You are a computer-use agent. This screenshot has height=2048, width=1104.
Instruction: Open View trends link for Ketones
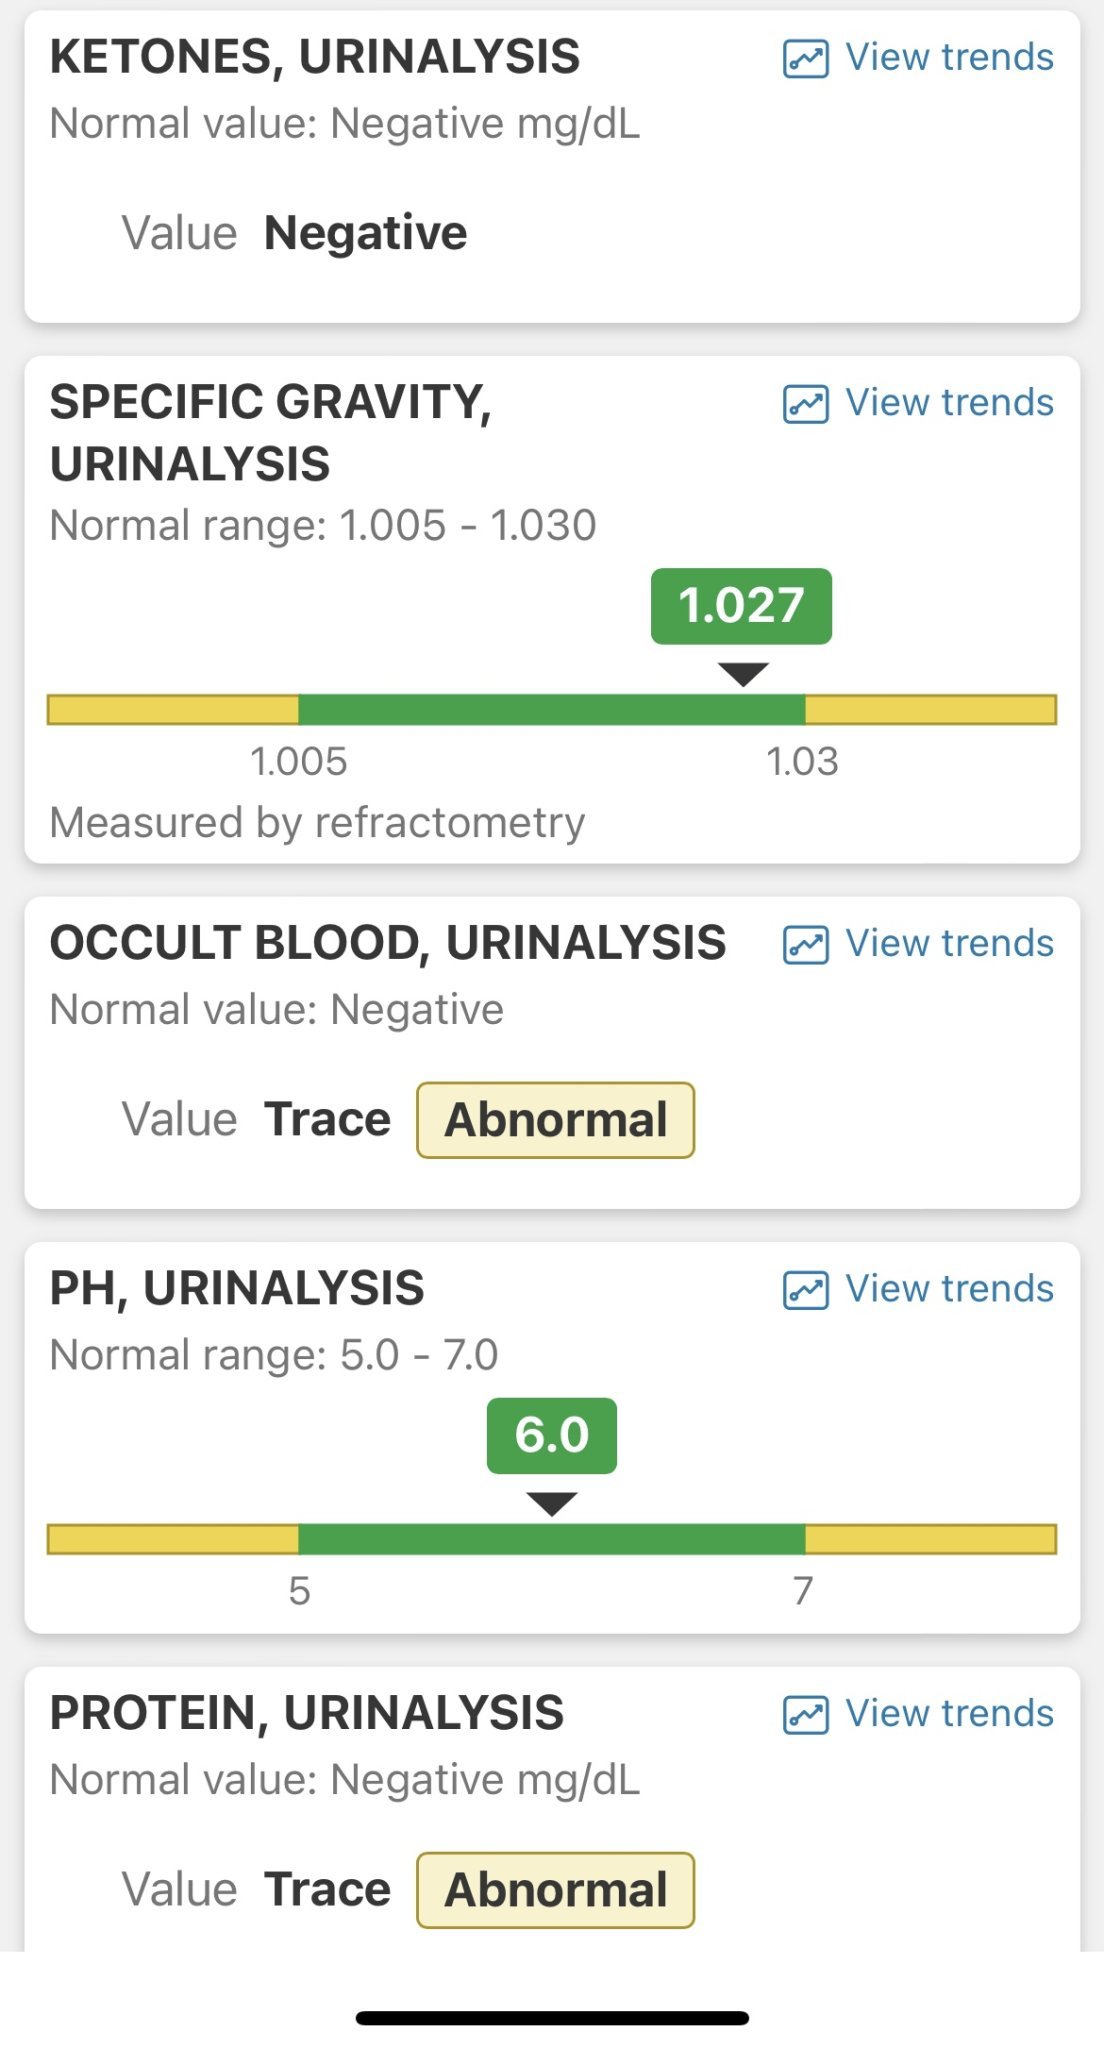[949, 58]
